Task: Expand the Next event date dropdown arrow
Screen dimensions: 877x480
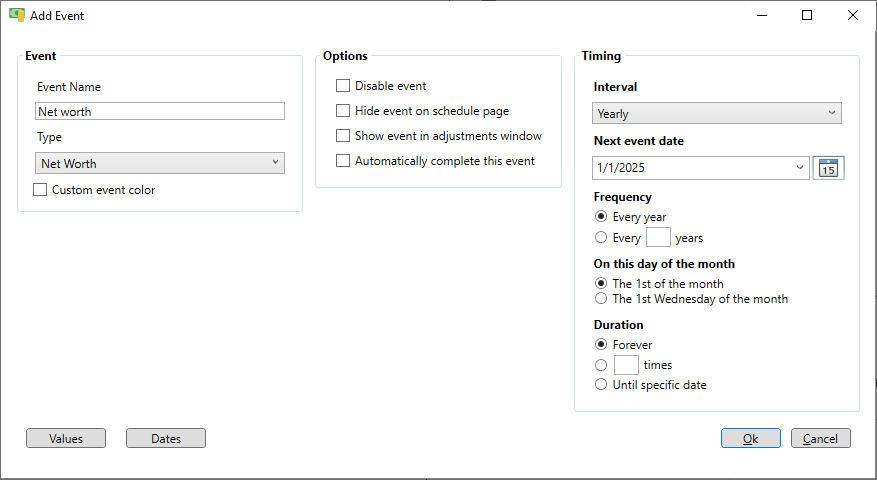Action: tap(800, 168)
